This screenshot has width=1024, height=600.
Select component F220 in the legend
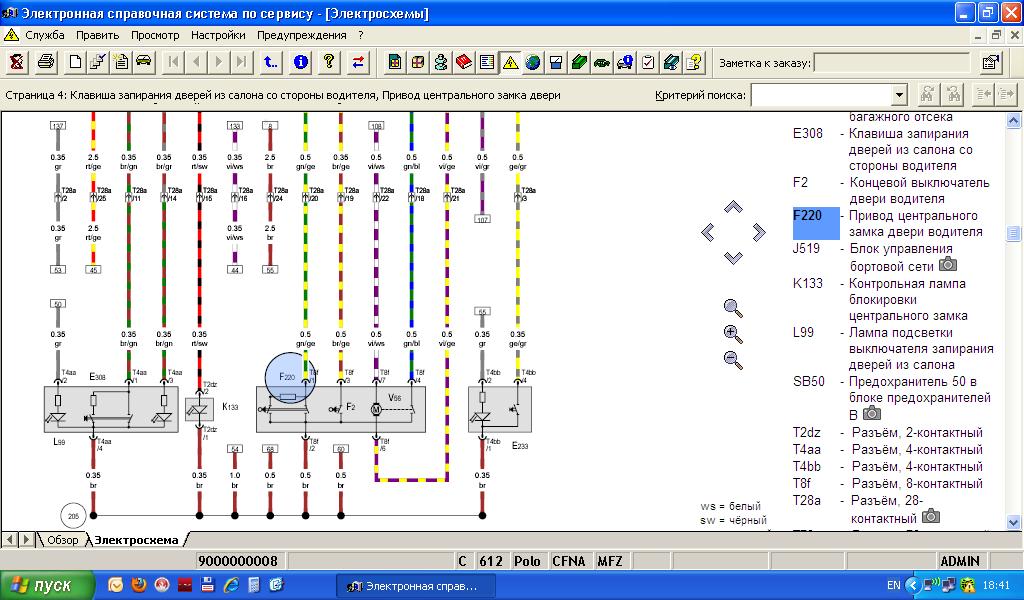[x=808, y=216]
